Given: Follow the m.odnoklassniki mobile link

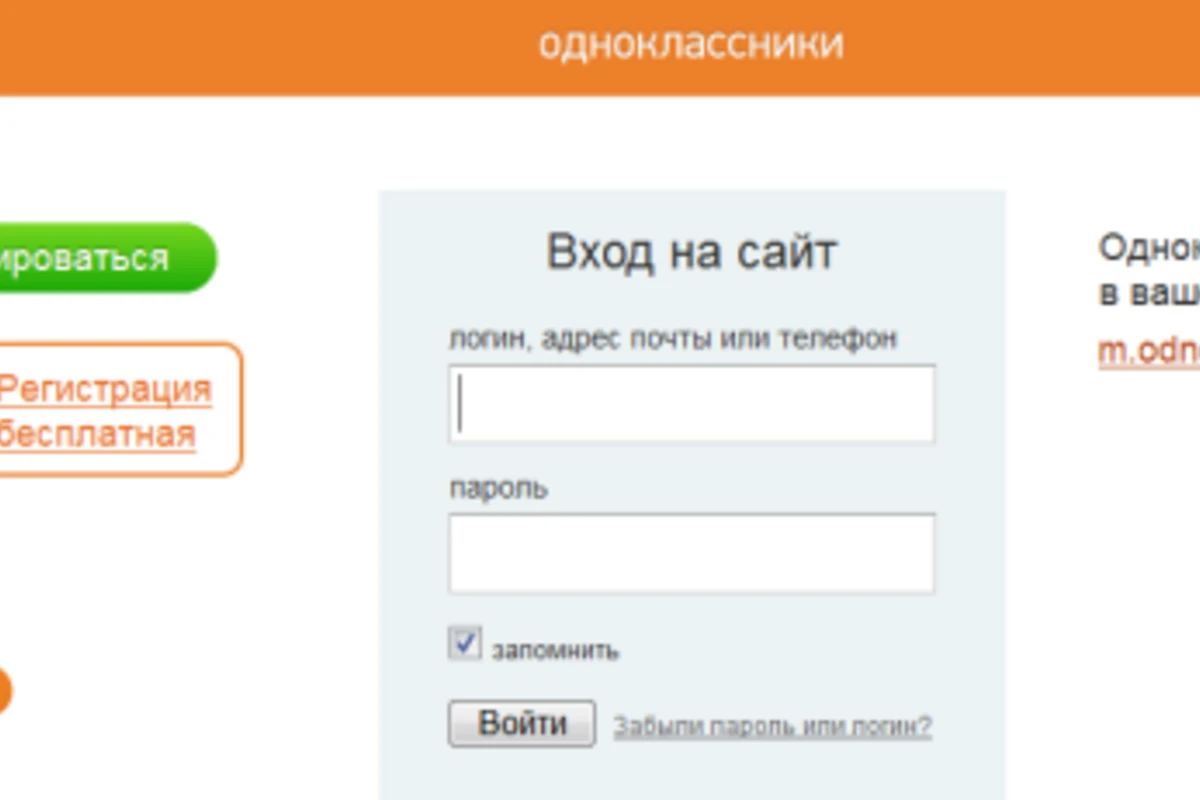Looking at the screenshot, I should [x=1149, y=352].
